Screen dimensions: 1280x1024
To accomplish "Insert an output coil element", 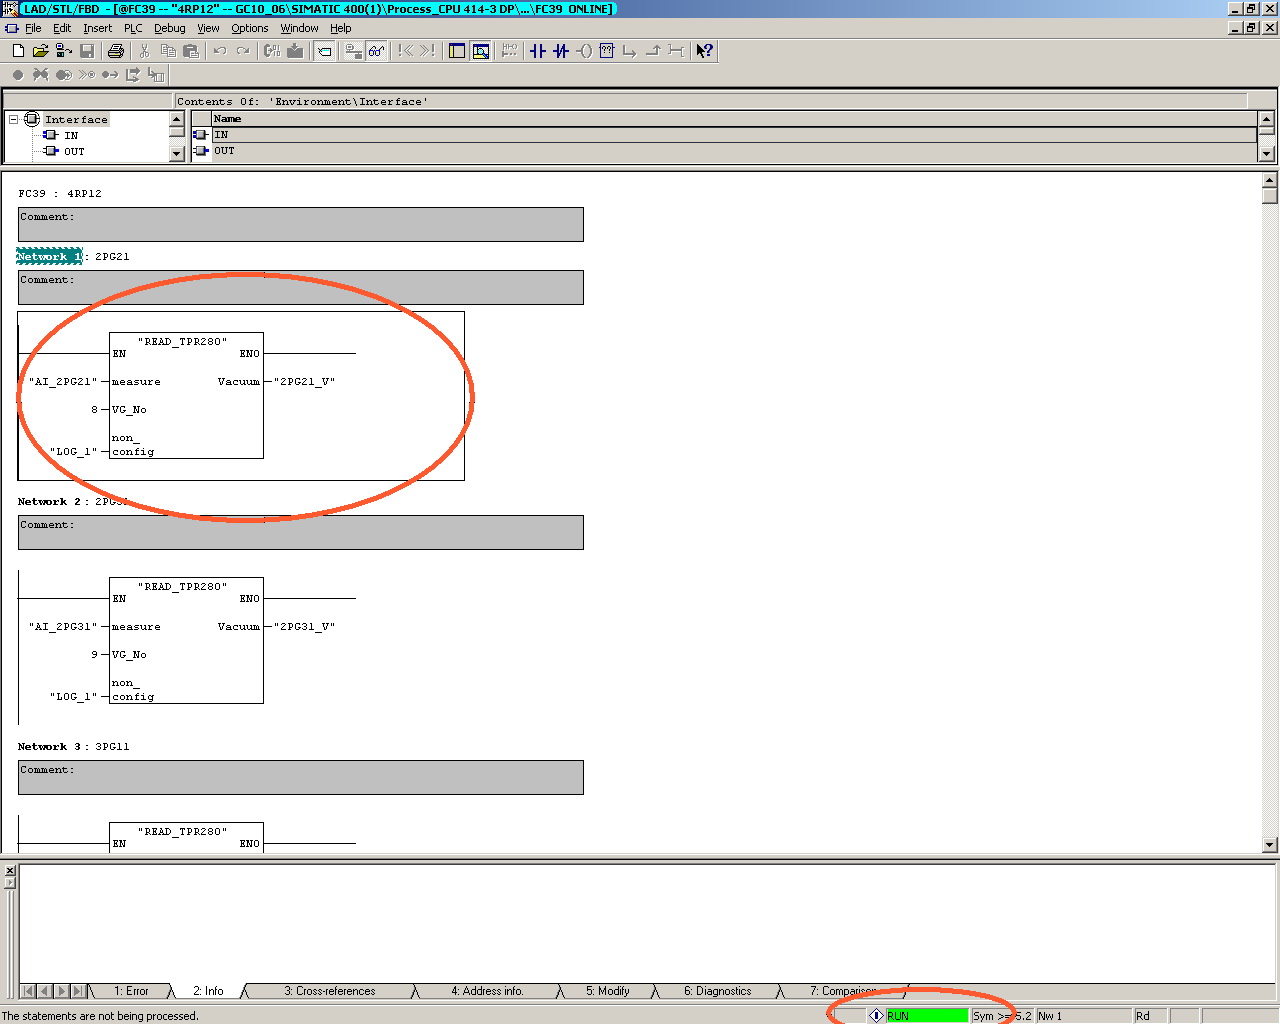I will [584, 51].
